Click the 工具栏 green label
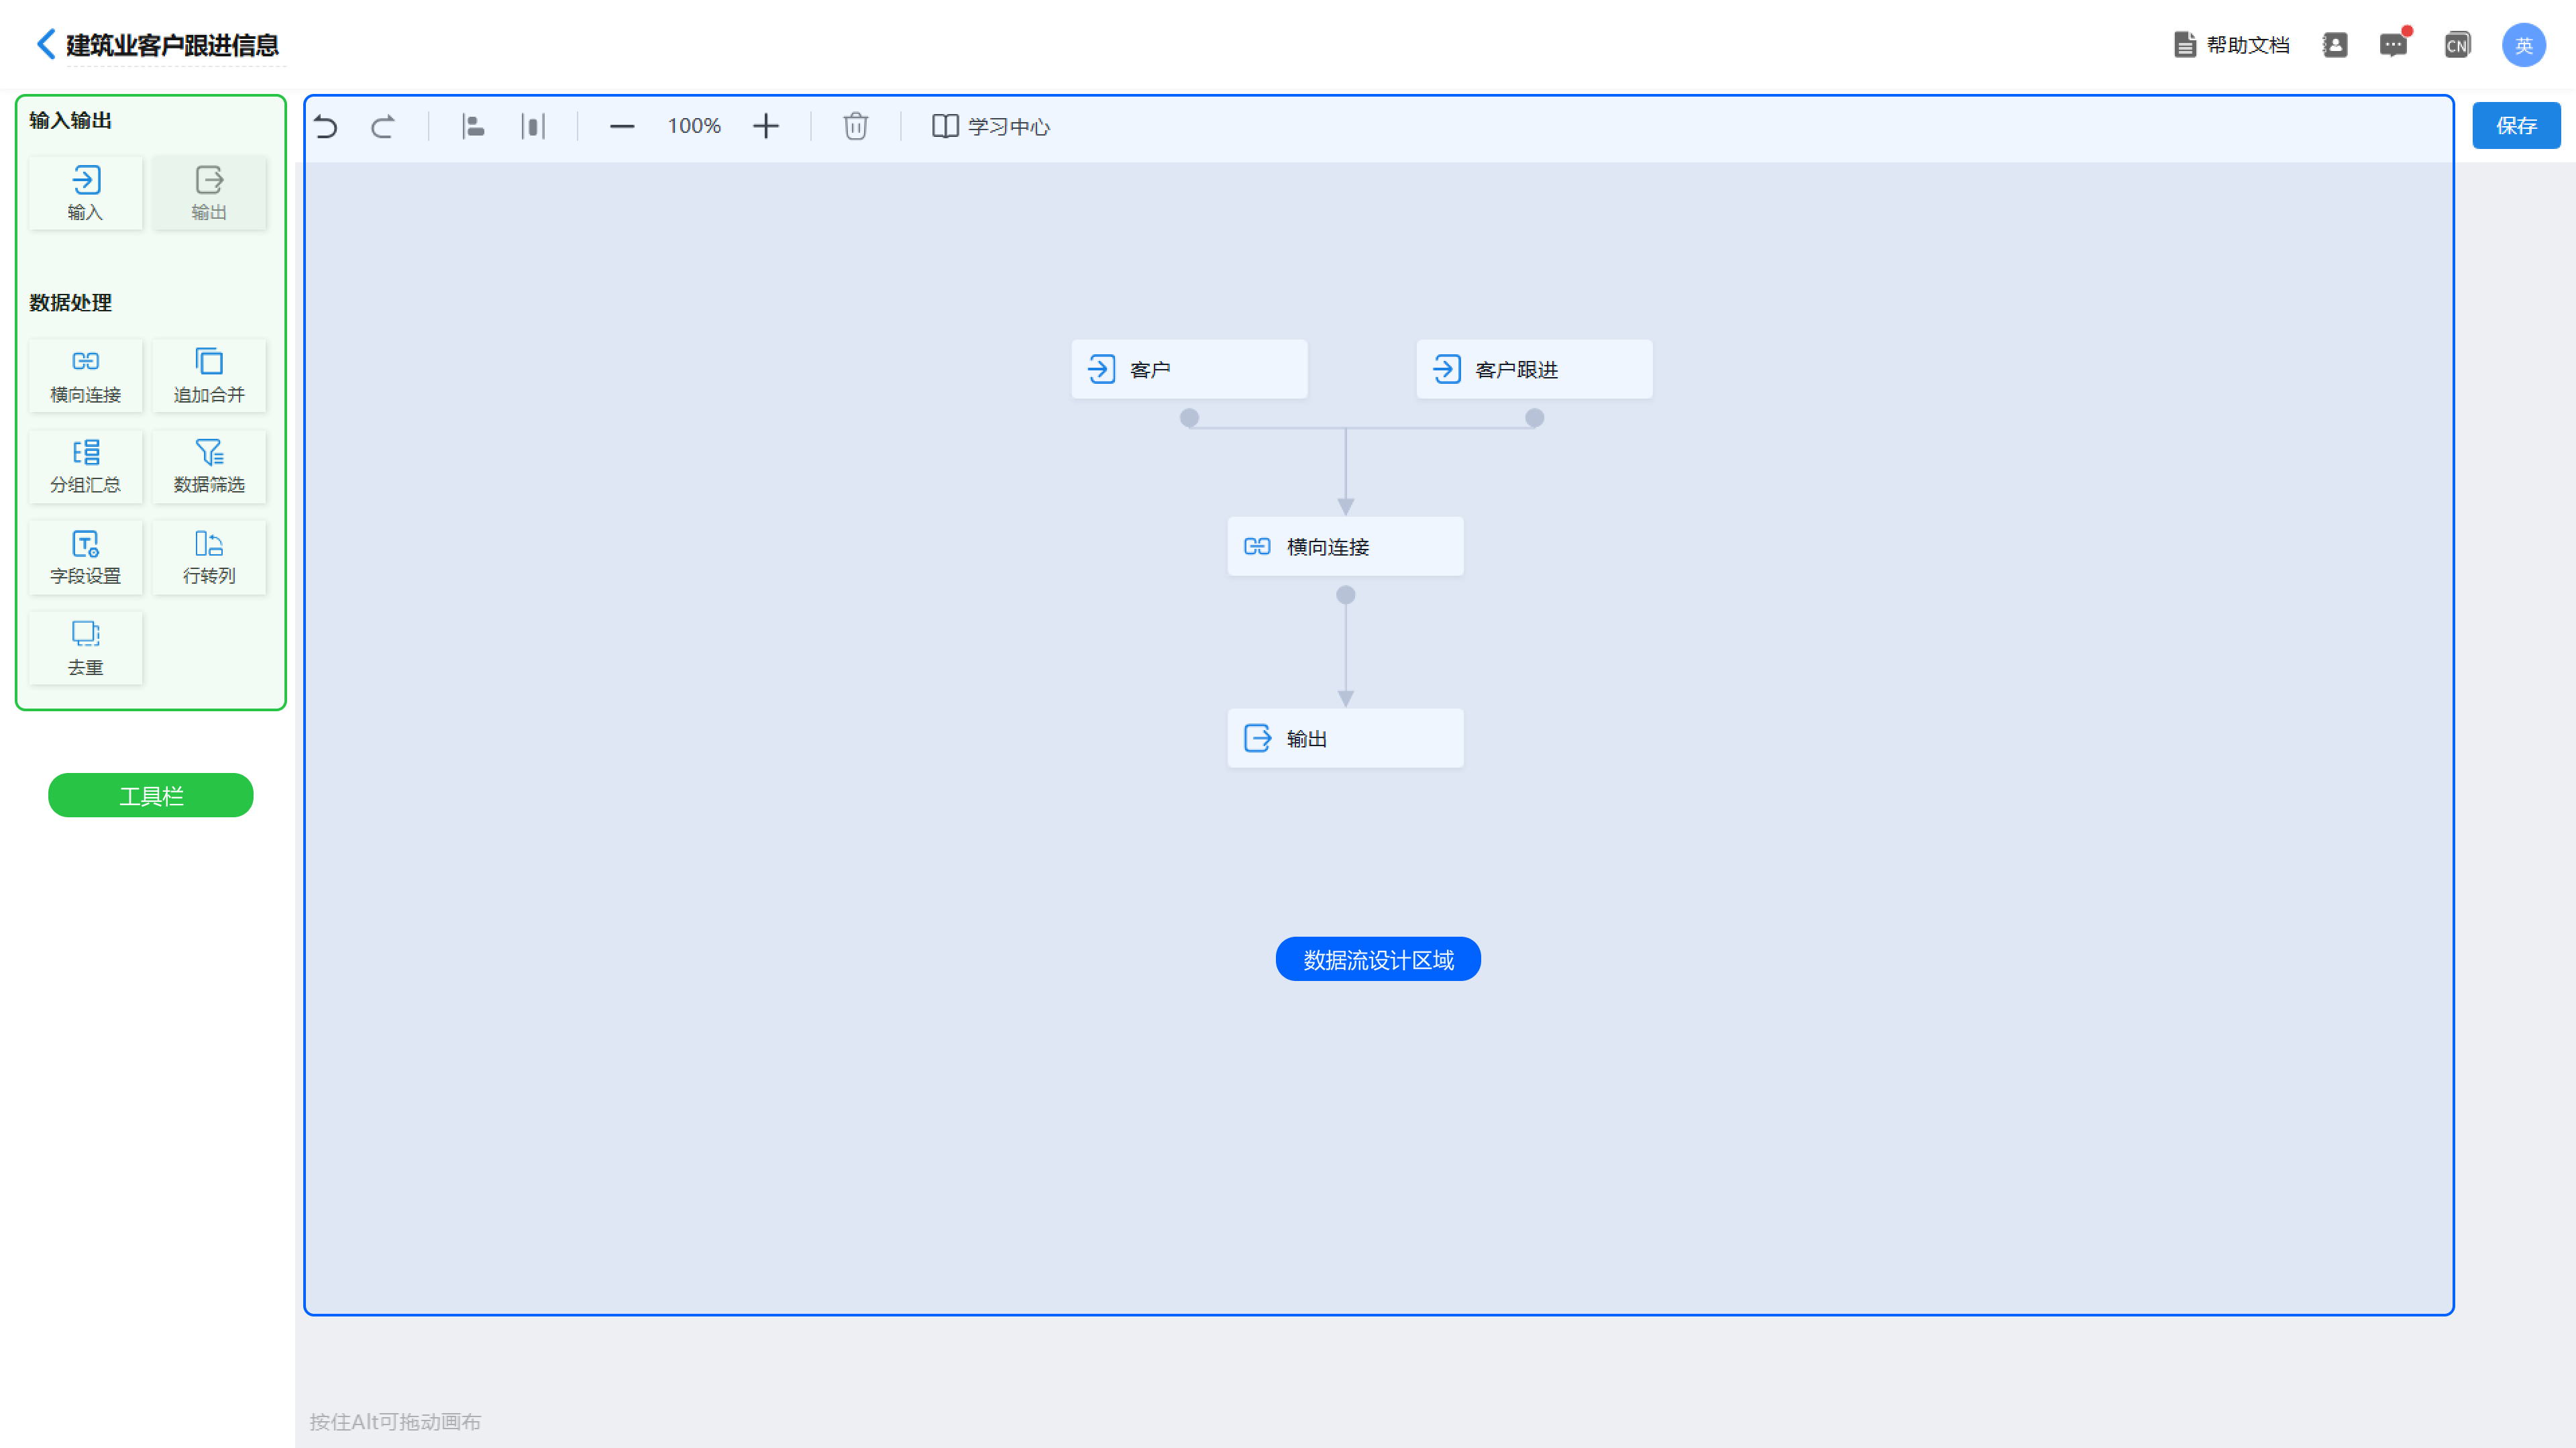Viewport: 2576px width, 1448px height. tap(151, 795)
